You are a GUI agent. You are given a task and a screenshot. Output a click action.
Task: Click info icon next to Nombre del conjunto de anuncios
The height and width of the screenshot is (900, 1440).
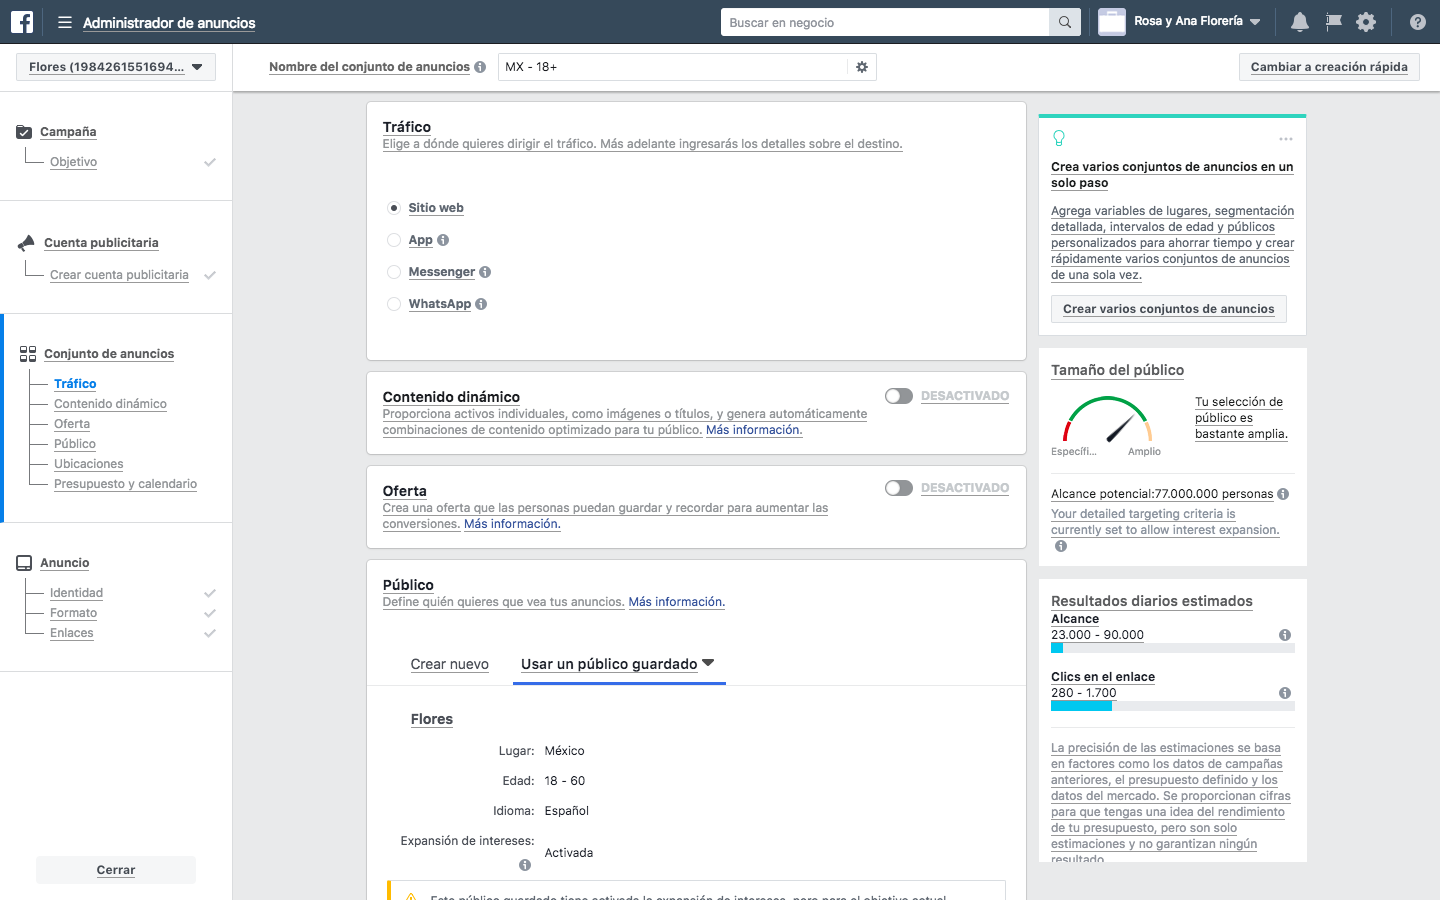[480, 67]
